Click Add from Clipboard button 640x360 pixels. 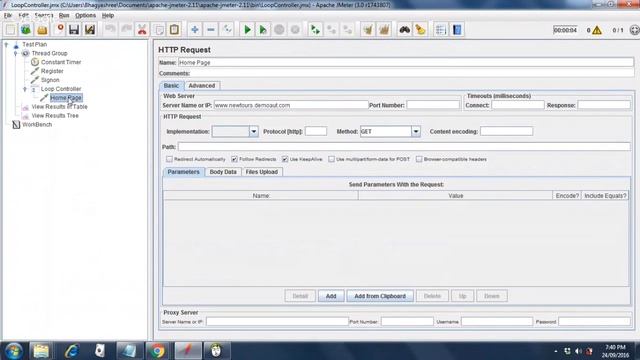(380, 296)
